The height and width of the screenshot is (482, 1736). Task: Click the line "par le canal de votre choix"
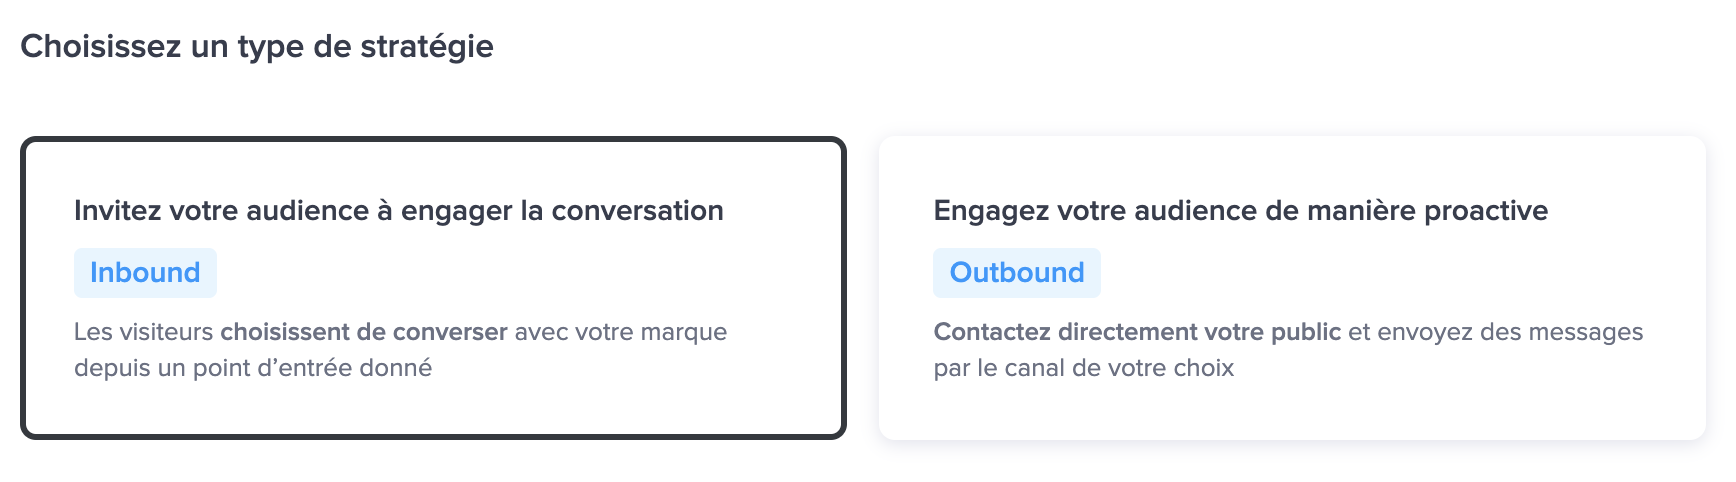coord(1084,368)
